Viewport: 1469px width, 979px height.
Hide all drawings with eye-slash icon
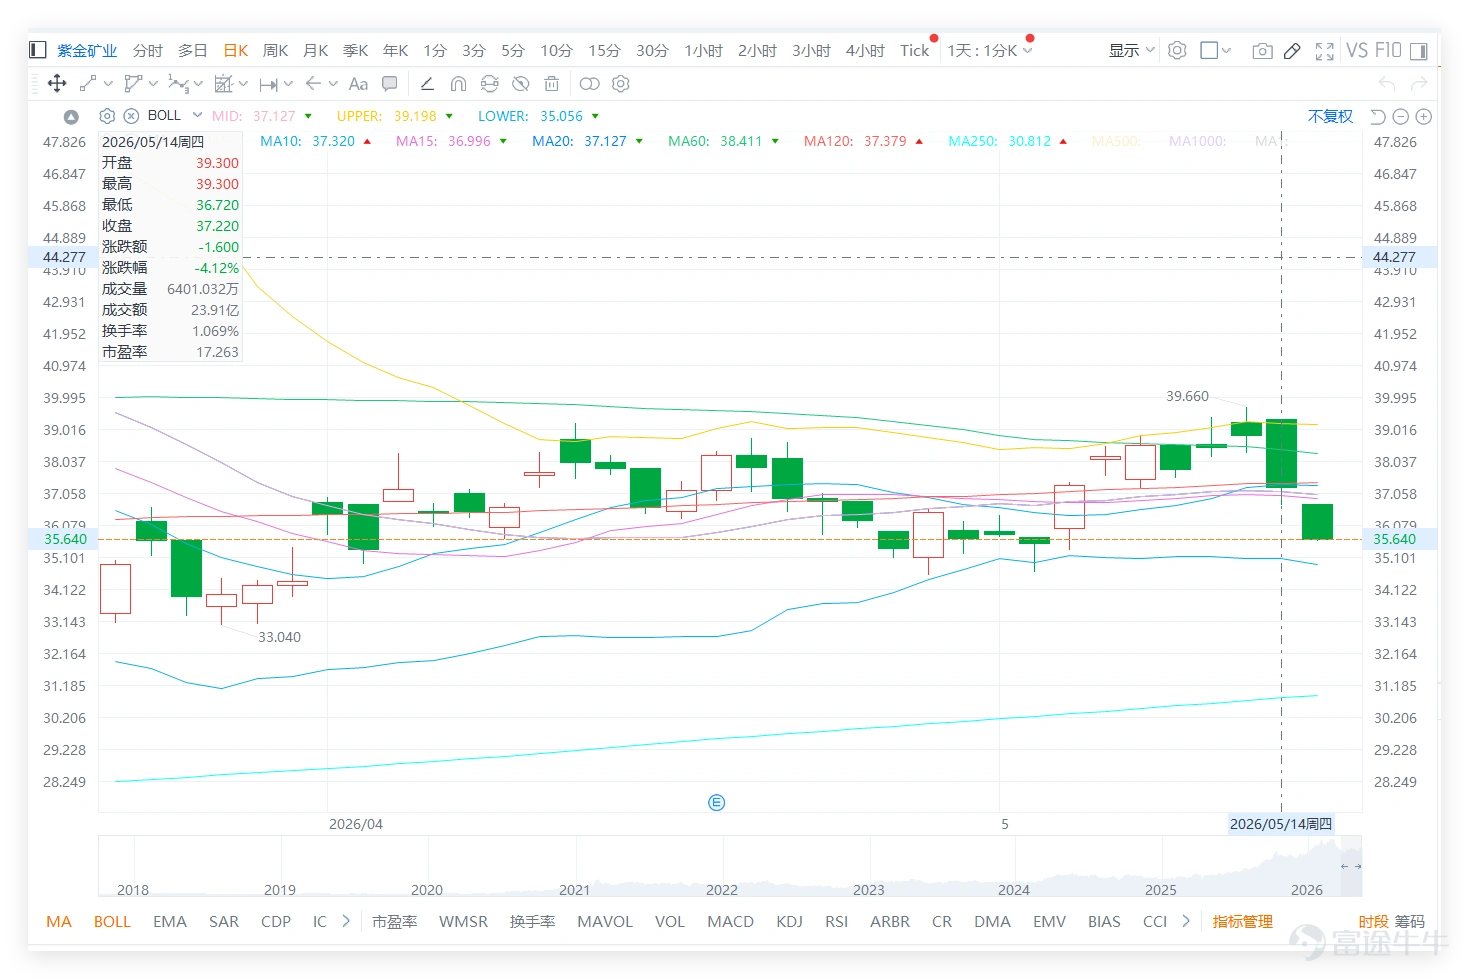pos(520,84)
